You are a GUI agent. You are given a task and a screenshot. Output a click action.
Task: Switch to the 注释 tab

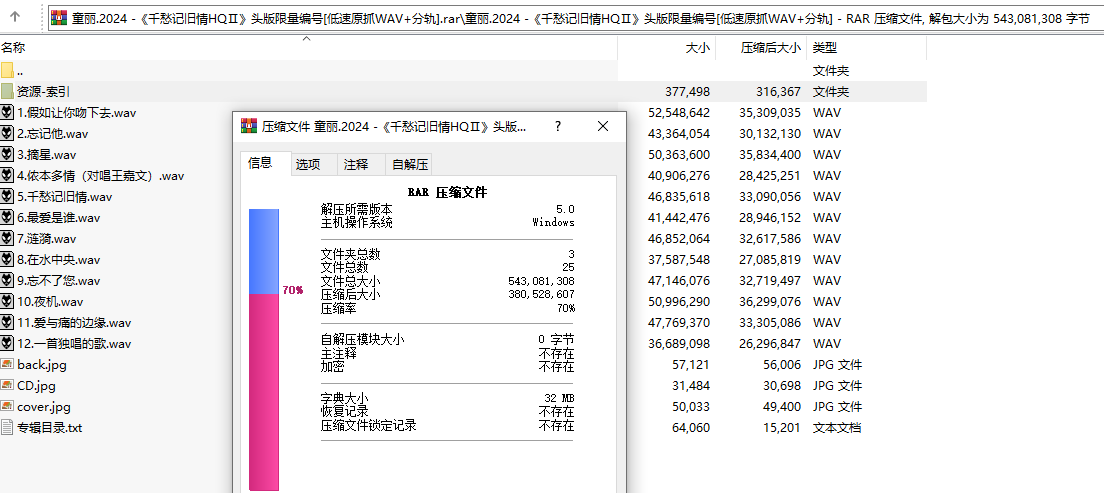355,165
